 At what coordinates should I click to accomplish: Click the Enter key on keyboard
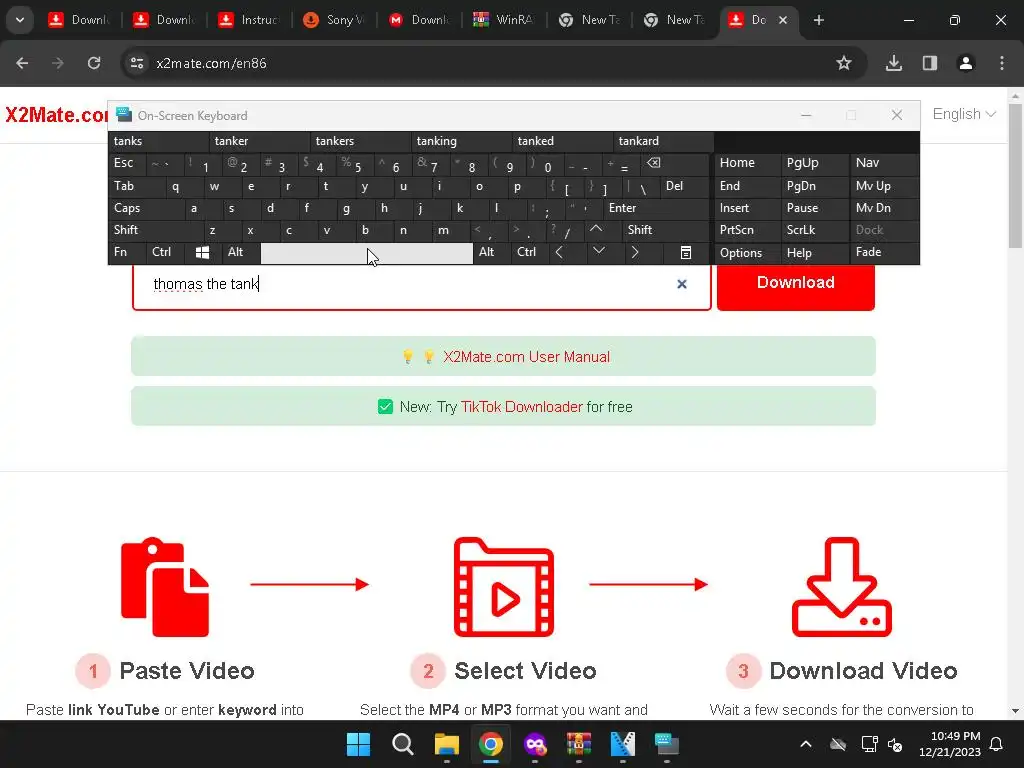click(x=656, y=208)
